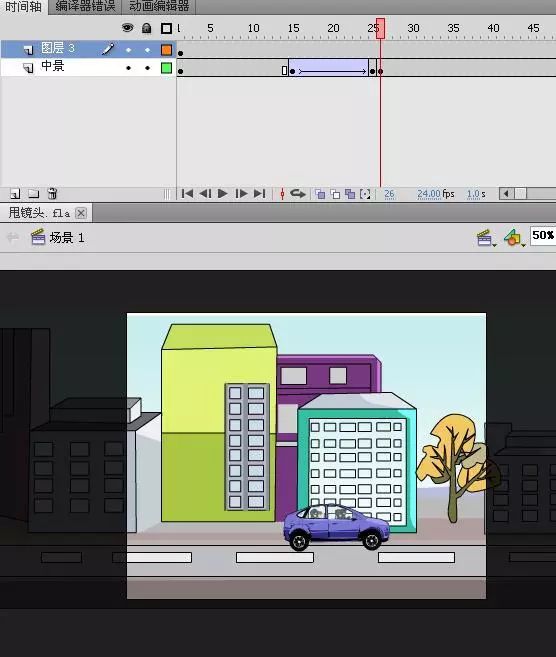
Task: Click the green outline color of 中景
Action: click(x=166, y=68)
